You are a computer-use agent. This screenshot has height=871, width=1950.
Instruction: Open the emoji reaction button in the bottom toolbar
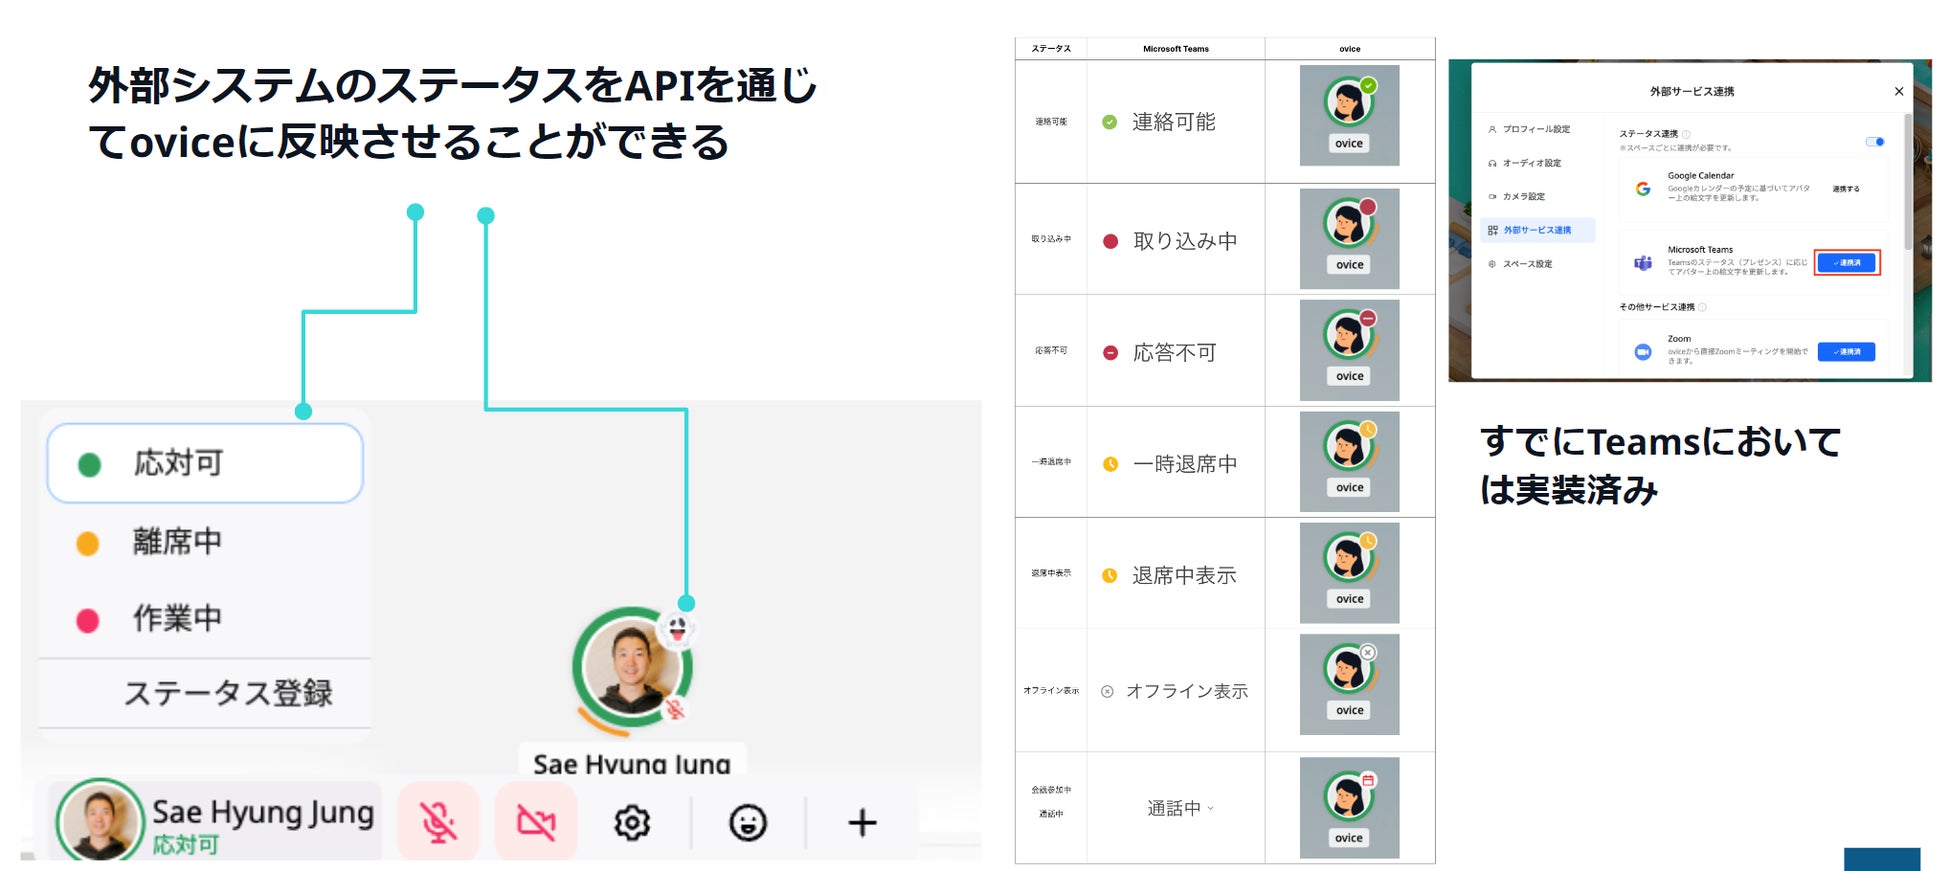(x=748, y=823)
